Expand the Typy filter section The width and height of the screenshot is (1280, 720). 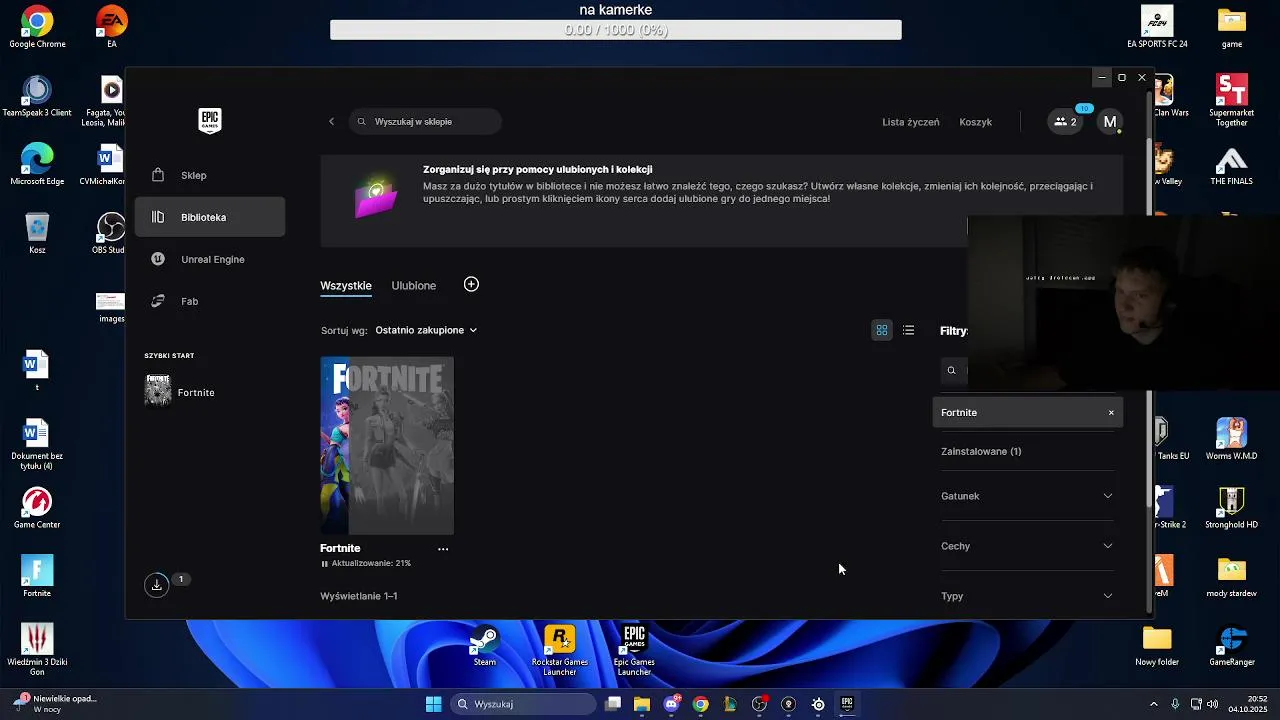point(1027,596)
